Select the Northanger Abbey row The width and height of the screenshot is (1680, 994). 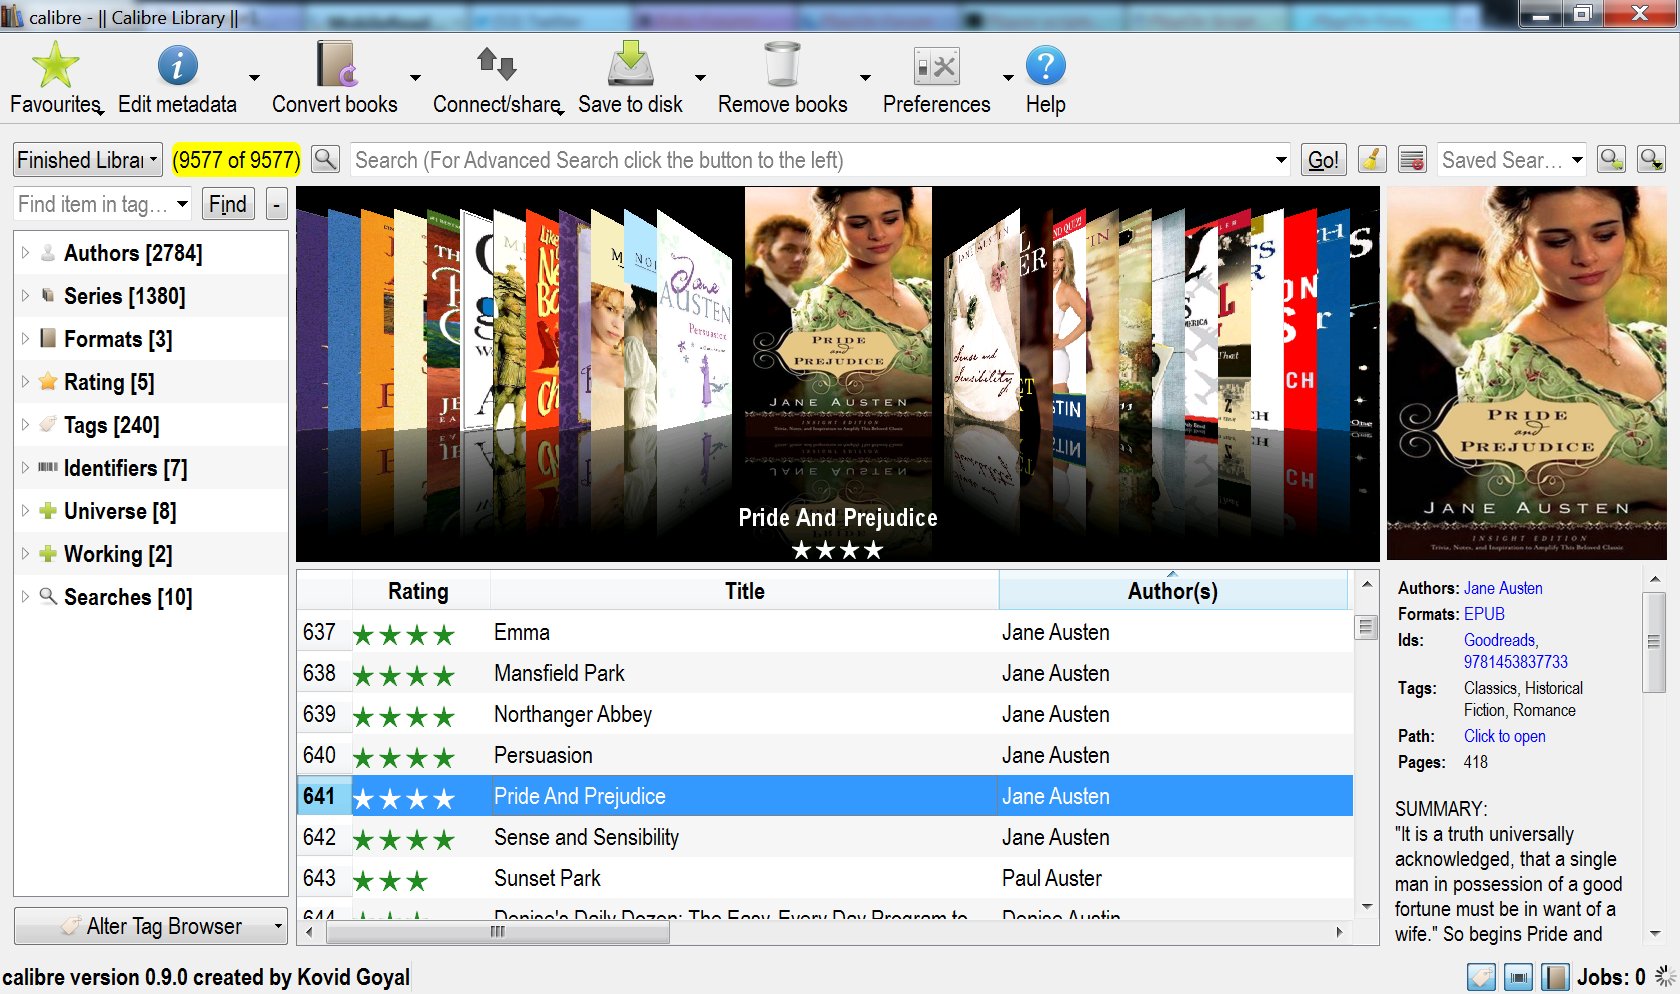point(825,714)
